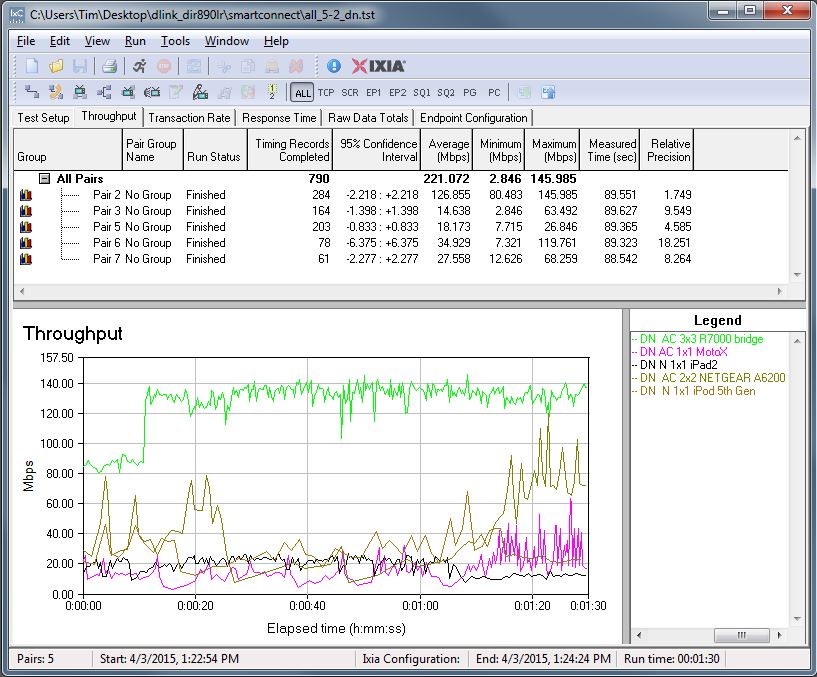Open the Run menu
The width and height of the screenshot is (817, 677).
coord(135,41)
